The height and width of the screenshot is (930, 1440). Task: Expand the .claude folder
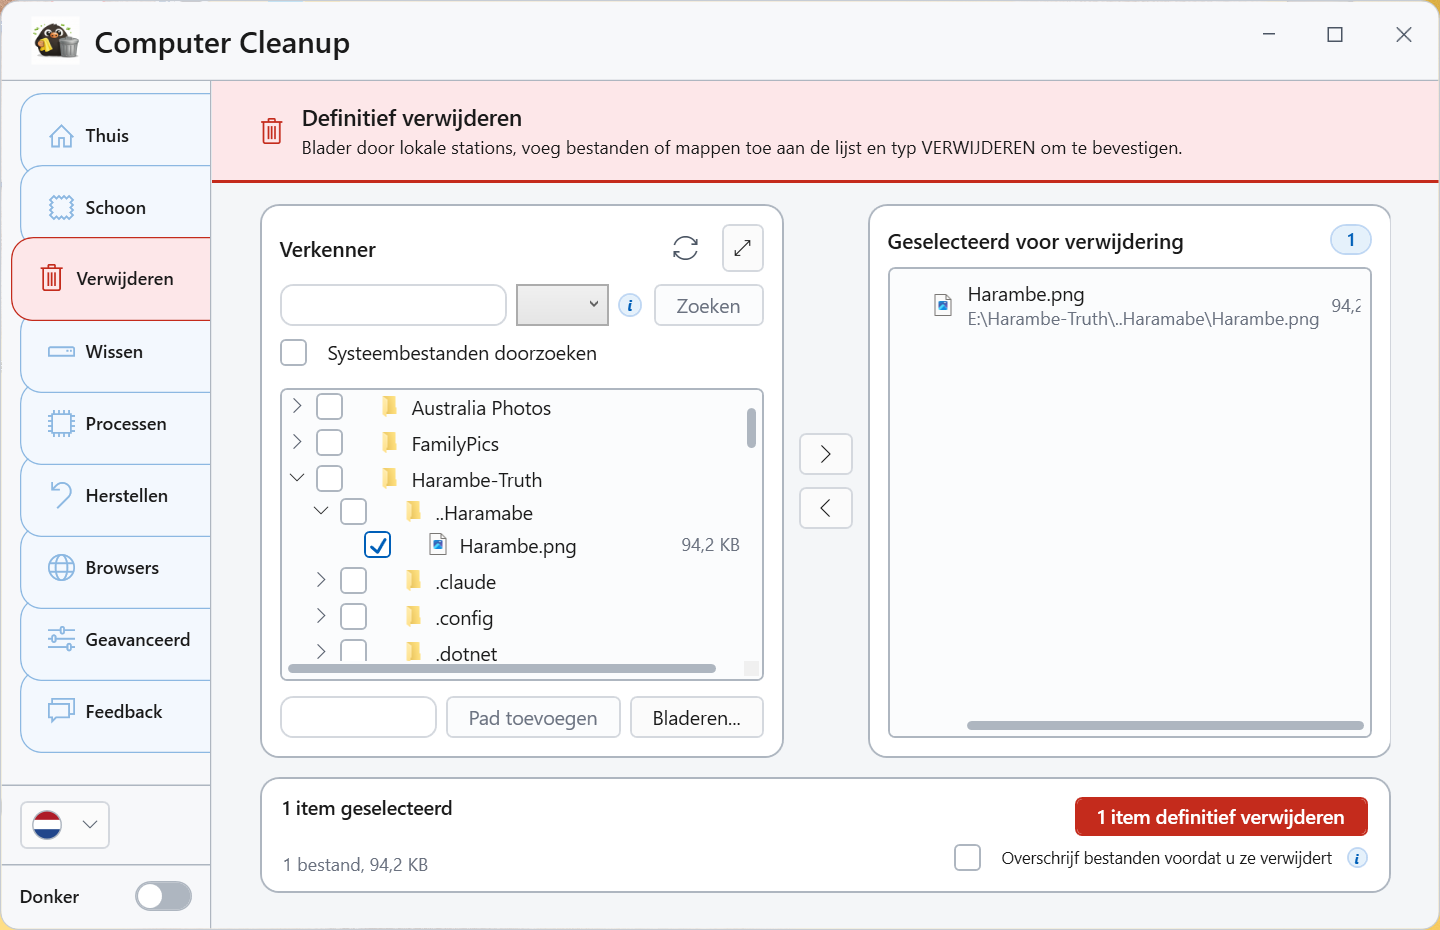[321, 580]
